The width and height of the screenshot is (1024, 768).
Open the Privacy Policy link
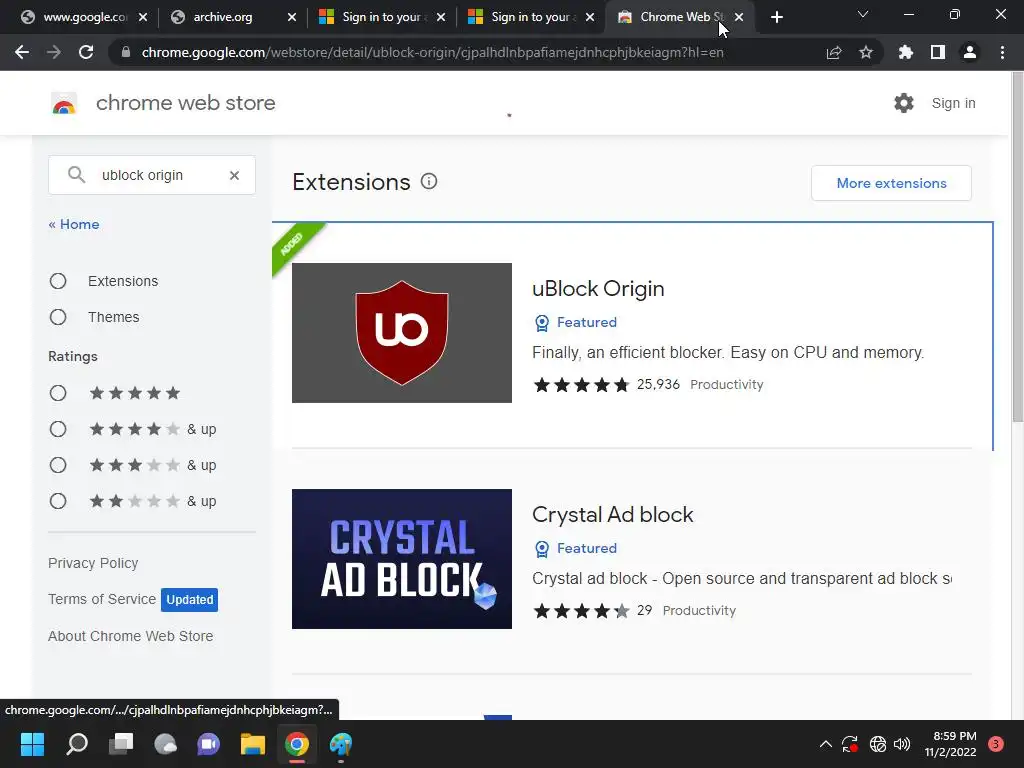click(93, 563)
